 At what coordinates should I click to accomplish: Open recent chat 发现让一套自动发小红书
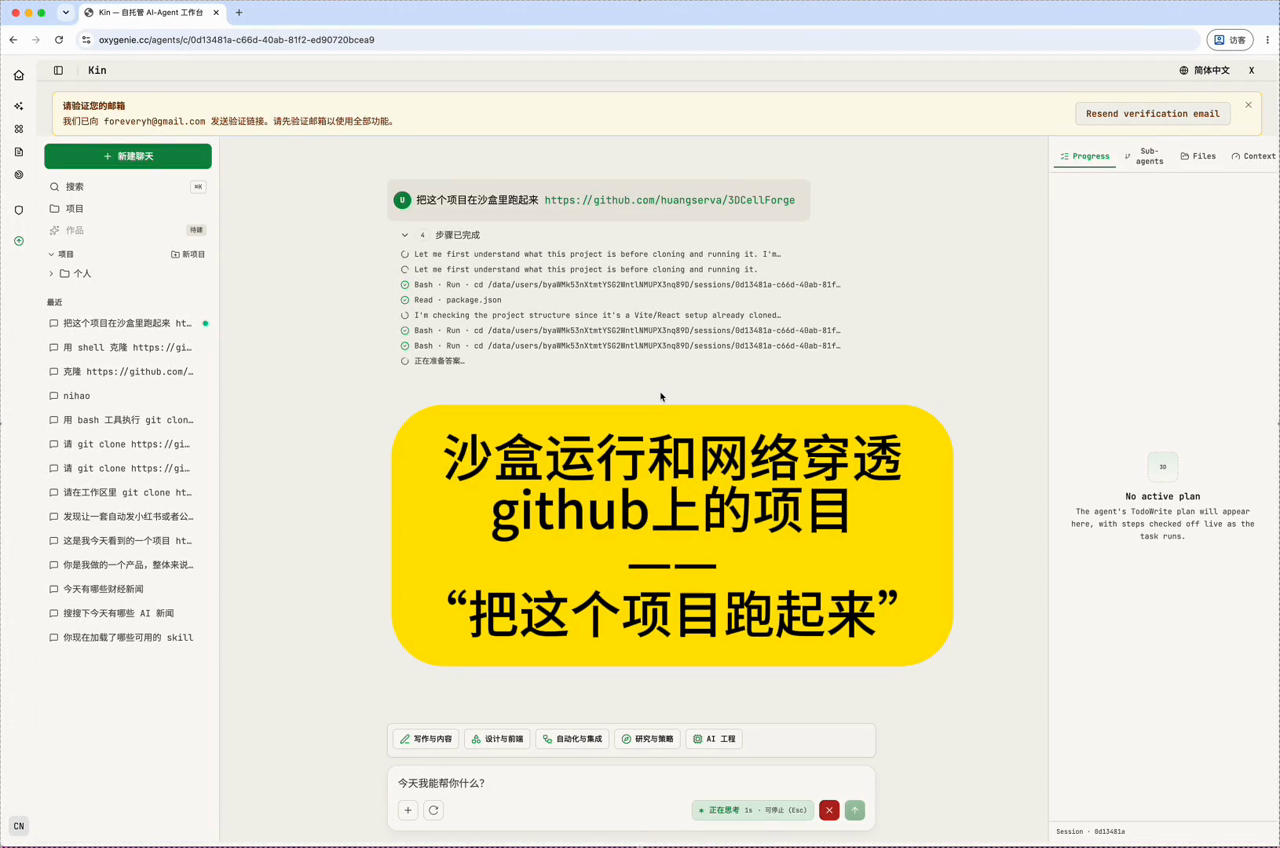coord(128,517)
